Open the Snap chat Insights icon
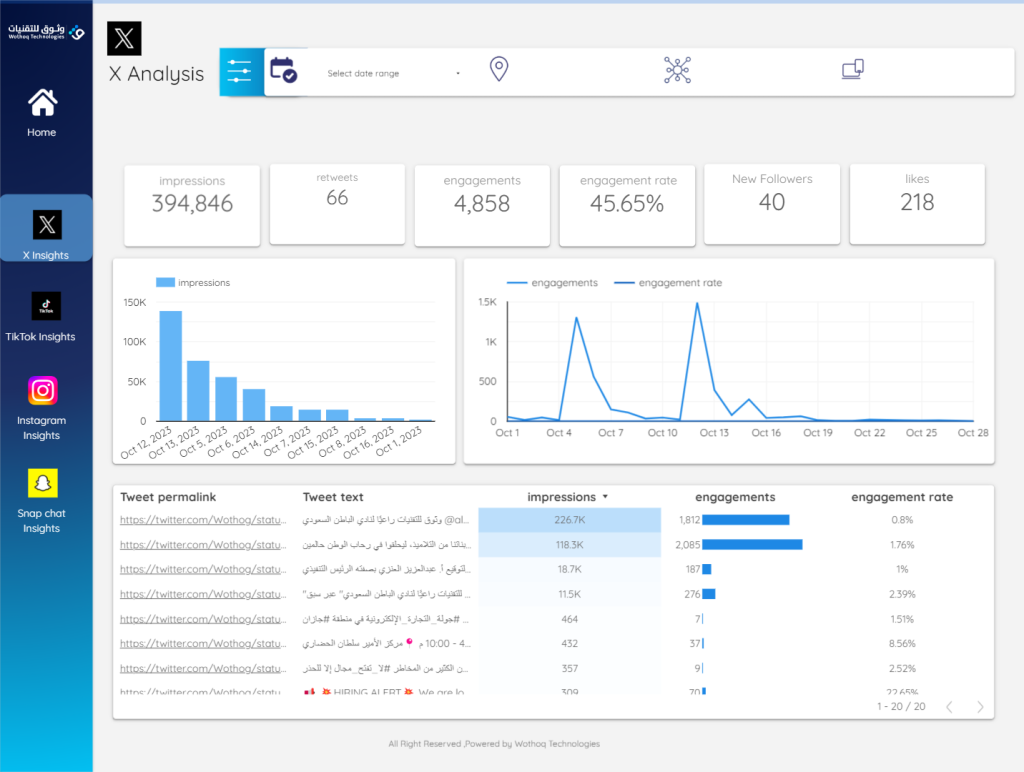 (42, 483)
